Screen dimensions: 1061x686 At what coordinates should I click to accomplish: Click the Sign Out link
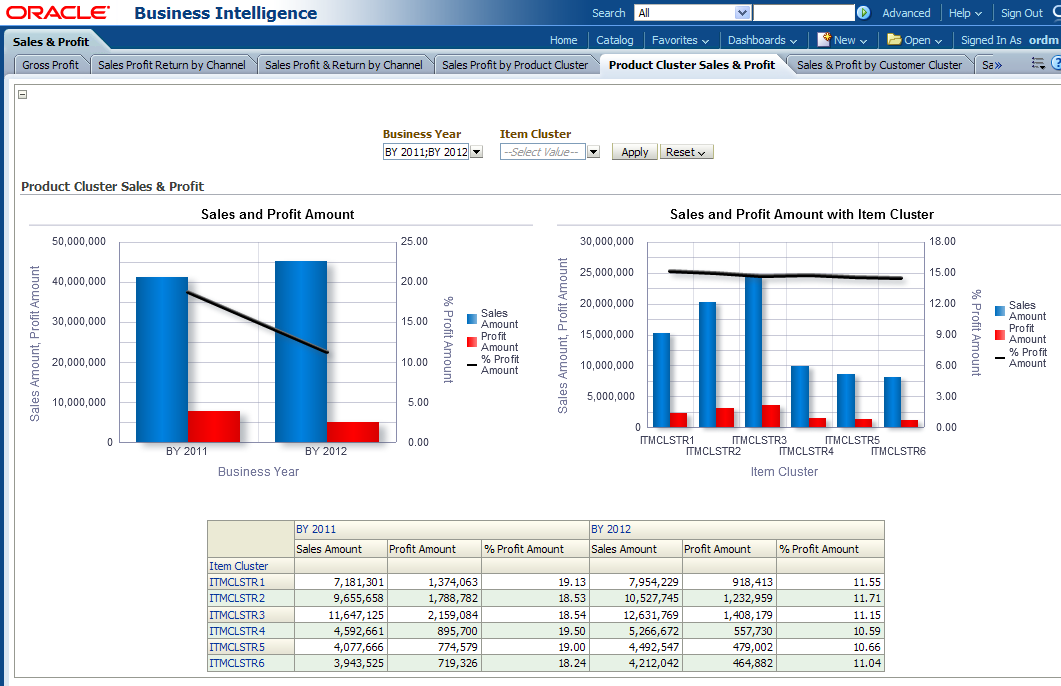coord(1021,13)
